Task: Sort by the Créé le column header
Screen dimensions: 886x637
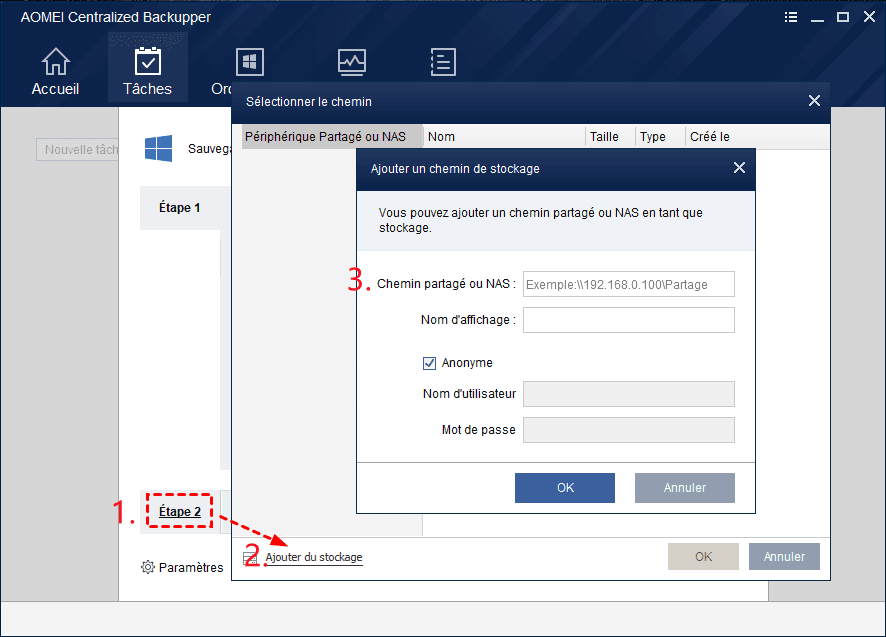Action: [757, 137]
